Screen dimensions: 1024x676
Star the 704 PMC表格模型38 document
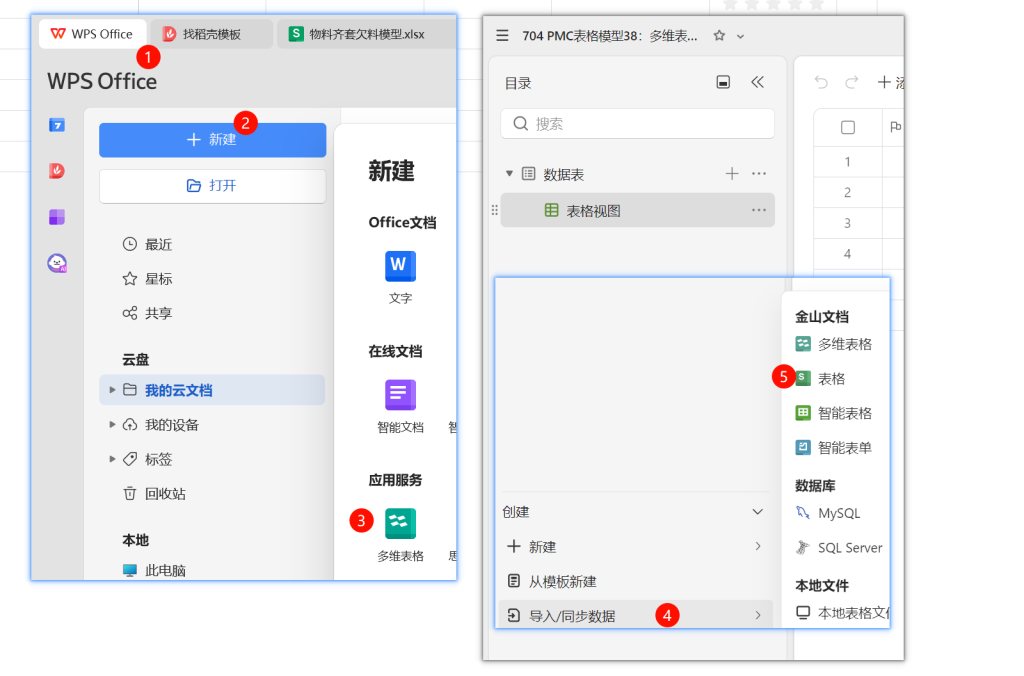719,35
